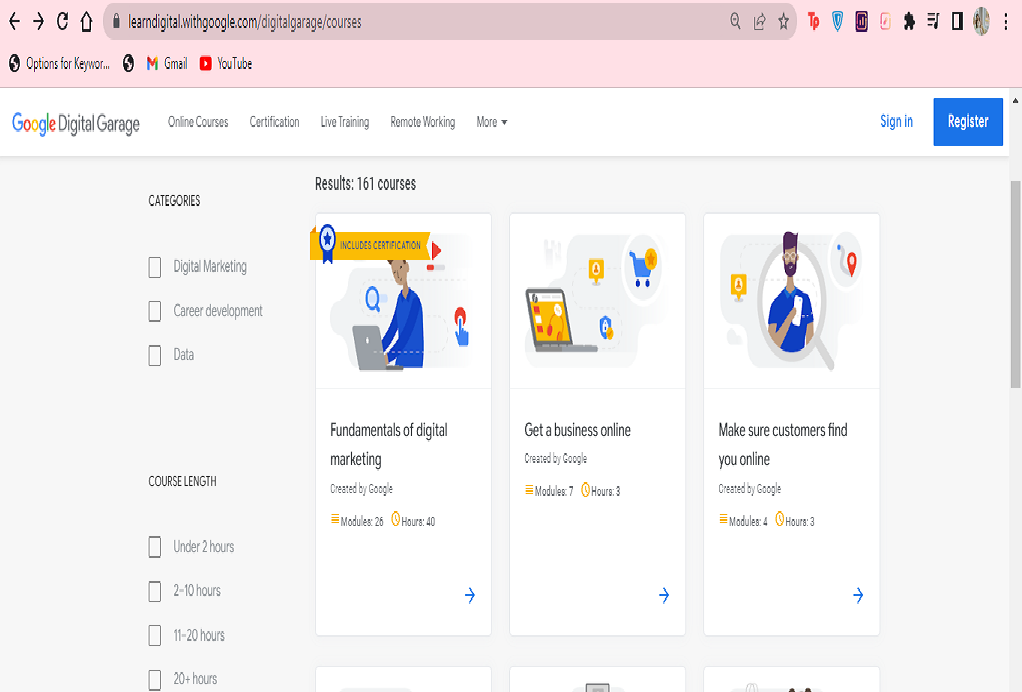Click the CATEGORIES heading
This screenshot has height=692, width=1022.
[x=174, y=201]
